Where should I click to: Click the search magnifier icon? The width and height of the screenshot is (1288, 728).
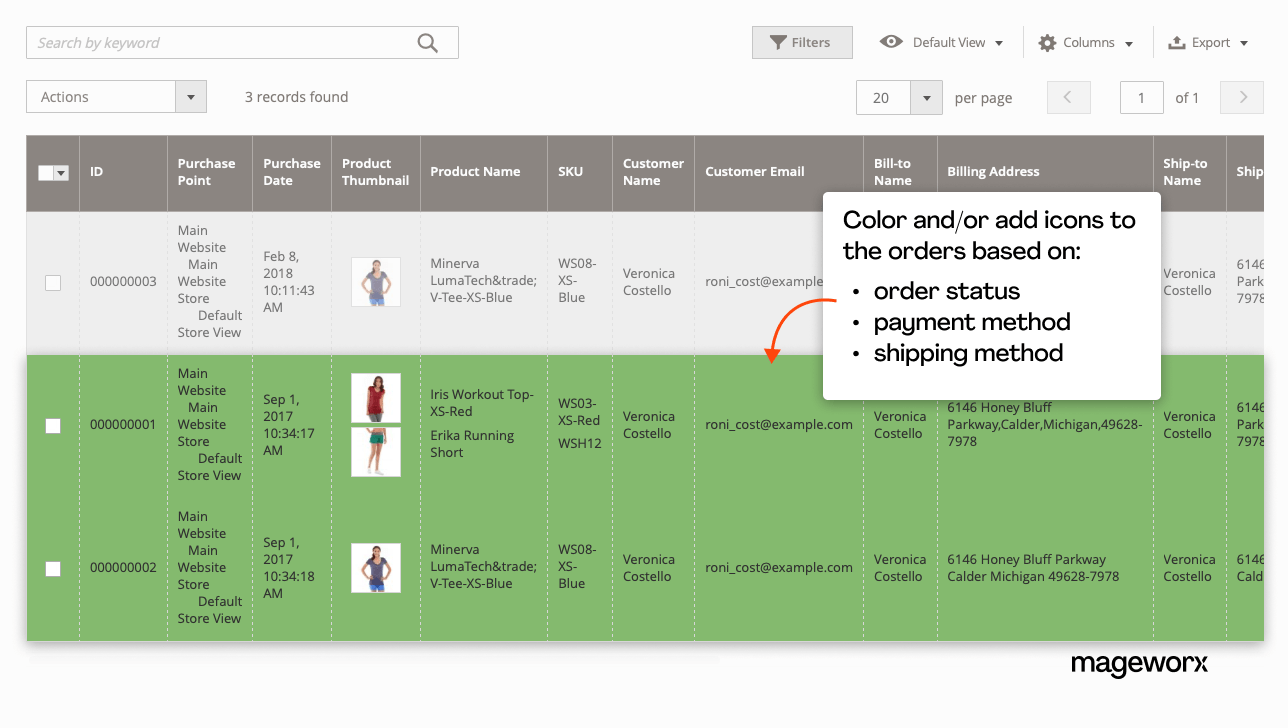[x=428, y=42]
